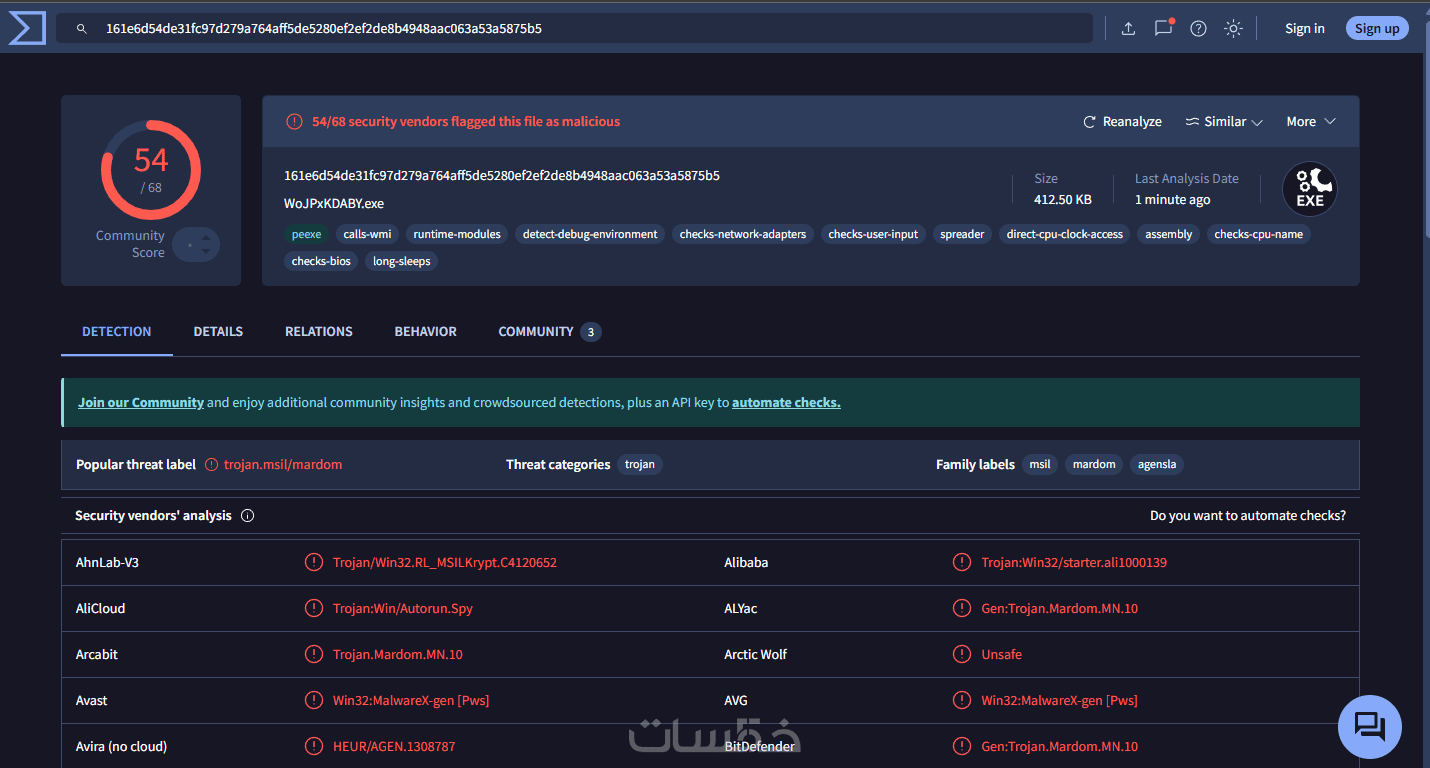Screen dimensions: 1430x768
Task: Click the Trojan:Win32/starter.ali1000139 result
Action: (x=1074, y=563)
